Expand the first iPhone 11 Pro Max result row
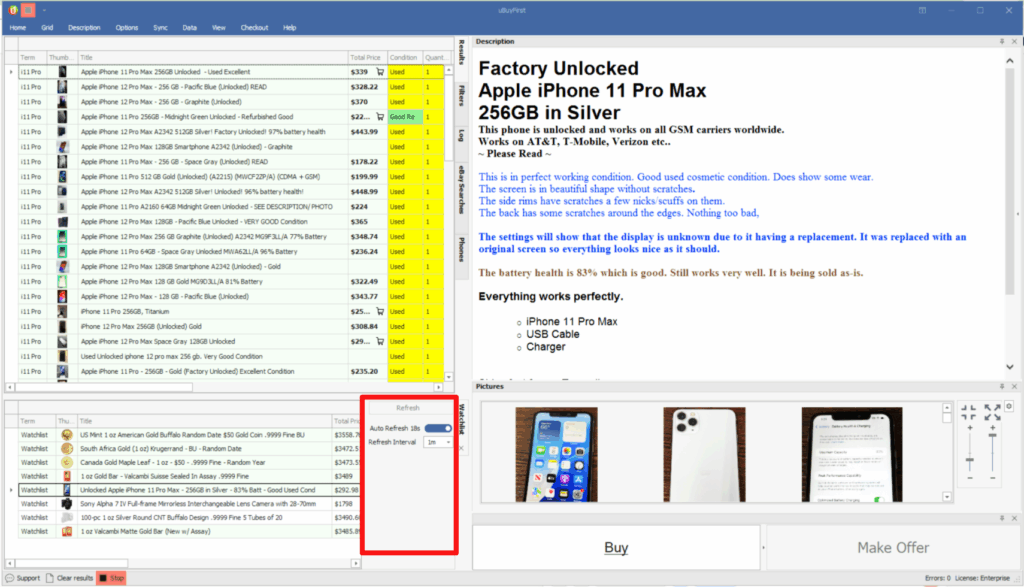 11,72
